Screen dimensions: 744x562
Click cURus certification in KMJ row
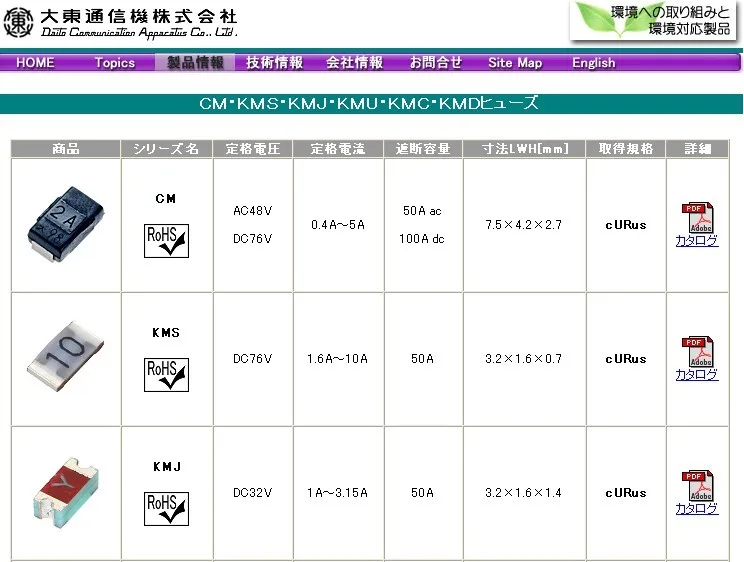(x=626, y=493)
